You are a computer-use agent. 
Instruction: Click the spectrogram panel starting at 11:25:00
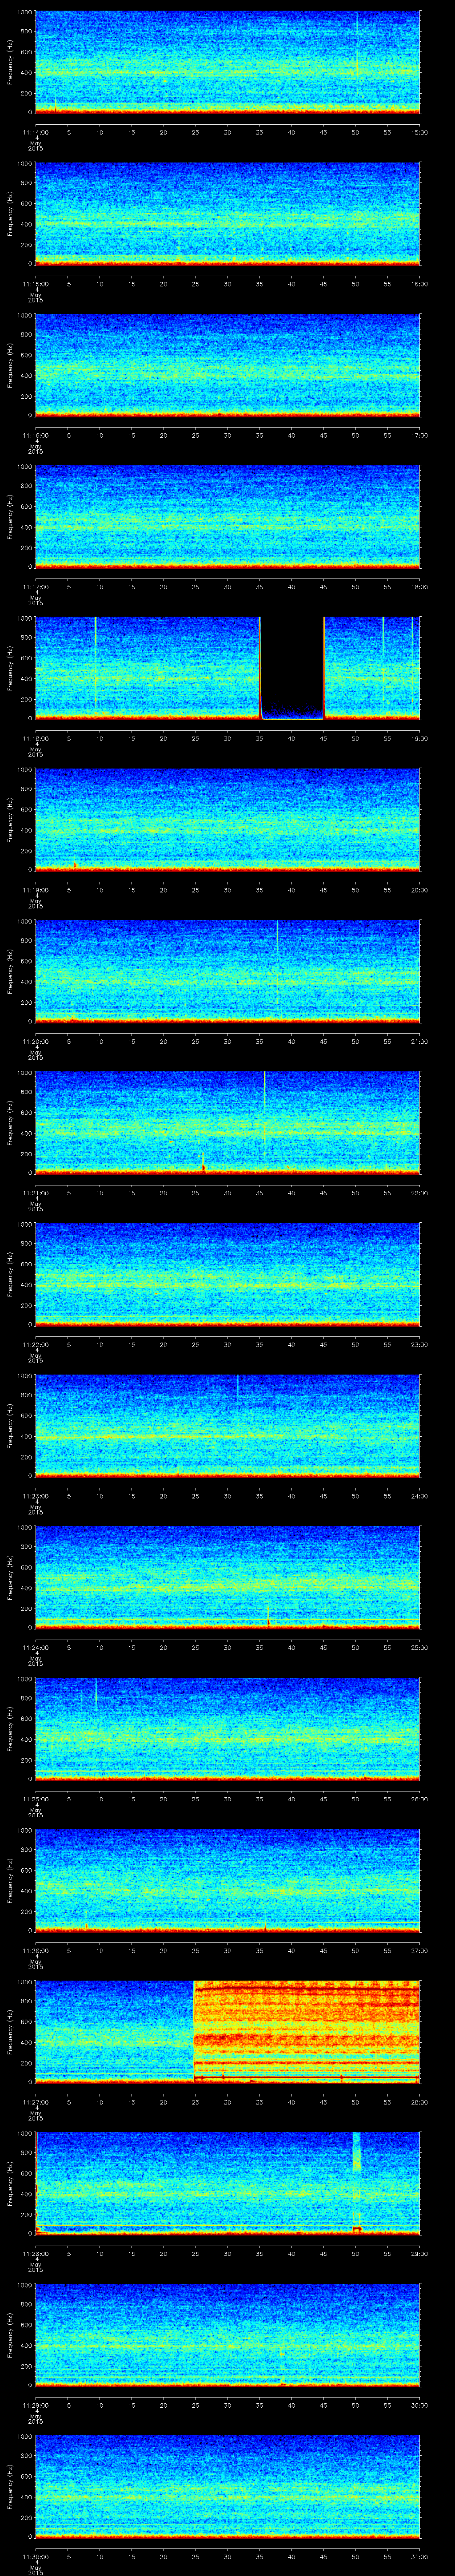(227, 1729)
